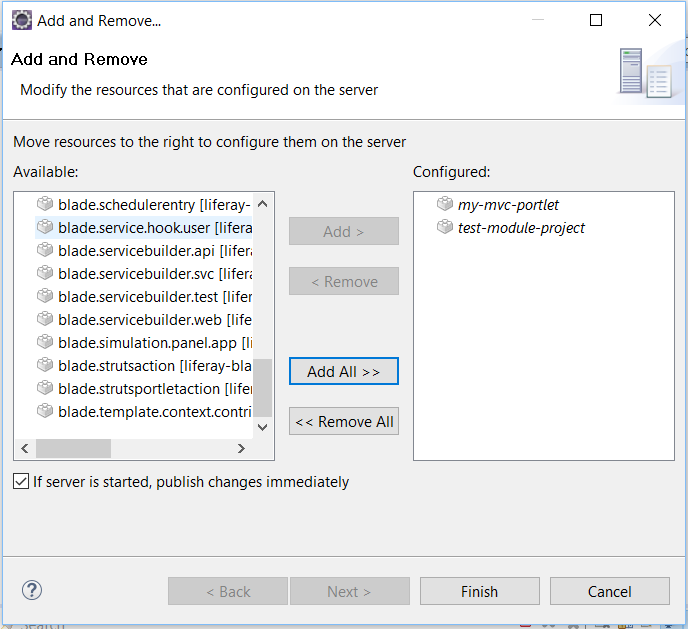Click the test-module-project module icon
The width and height of the screenshot is (688, 629).
tap(445, 227)
